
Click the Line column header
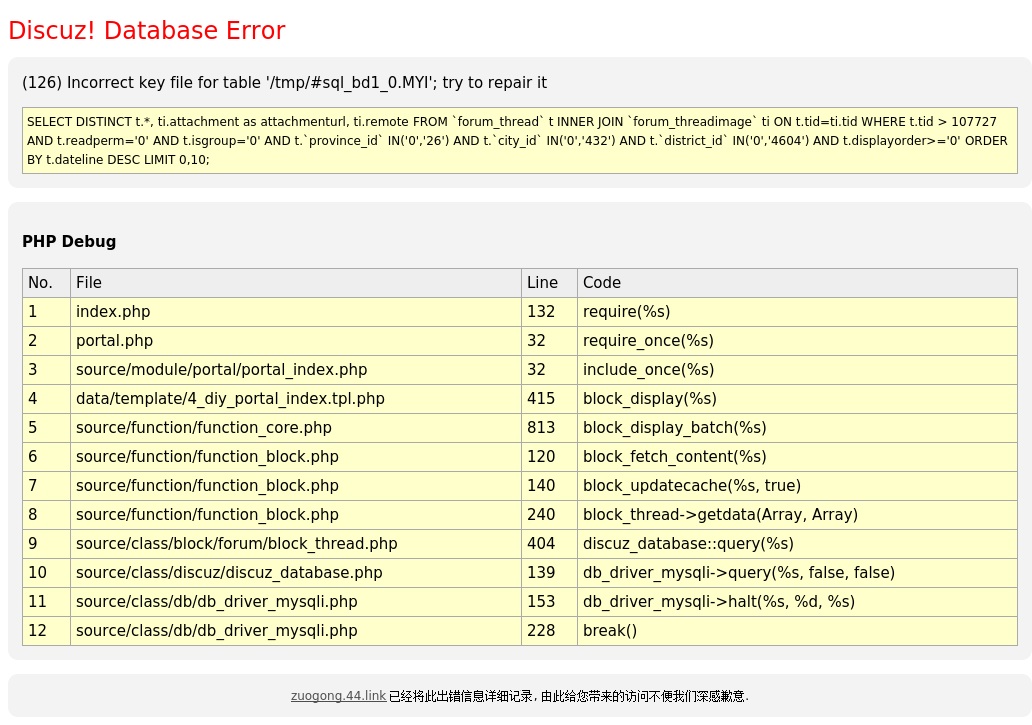click(543, 283)
